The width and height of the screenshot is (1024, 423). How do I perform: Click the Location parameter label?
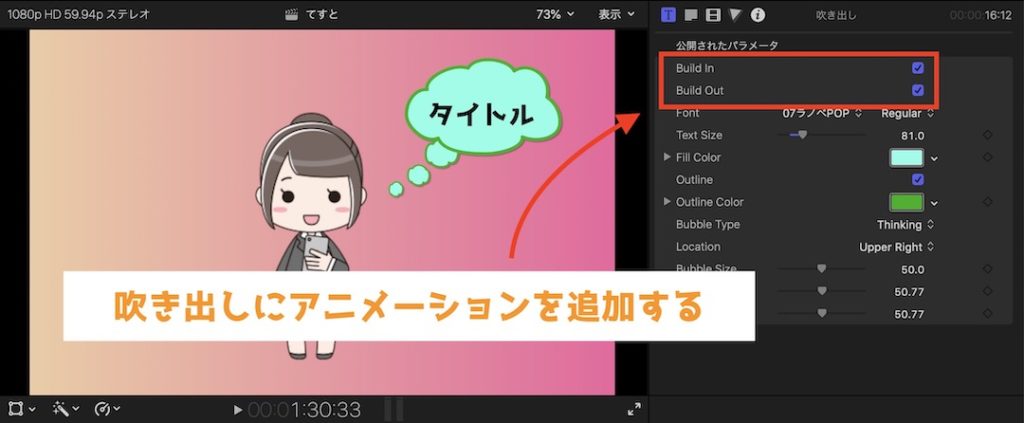698,246
